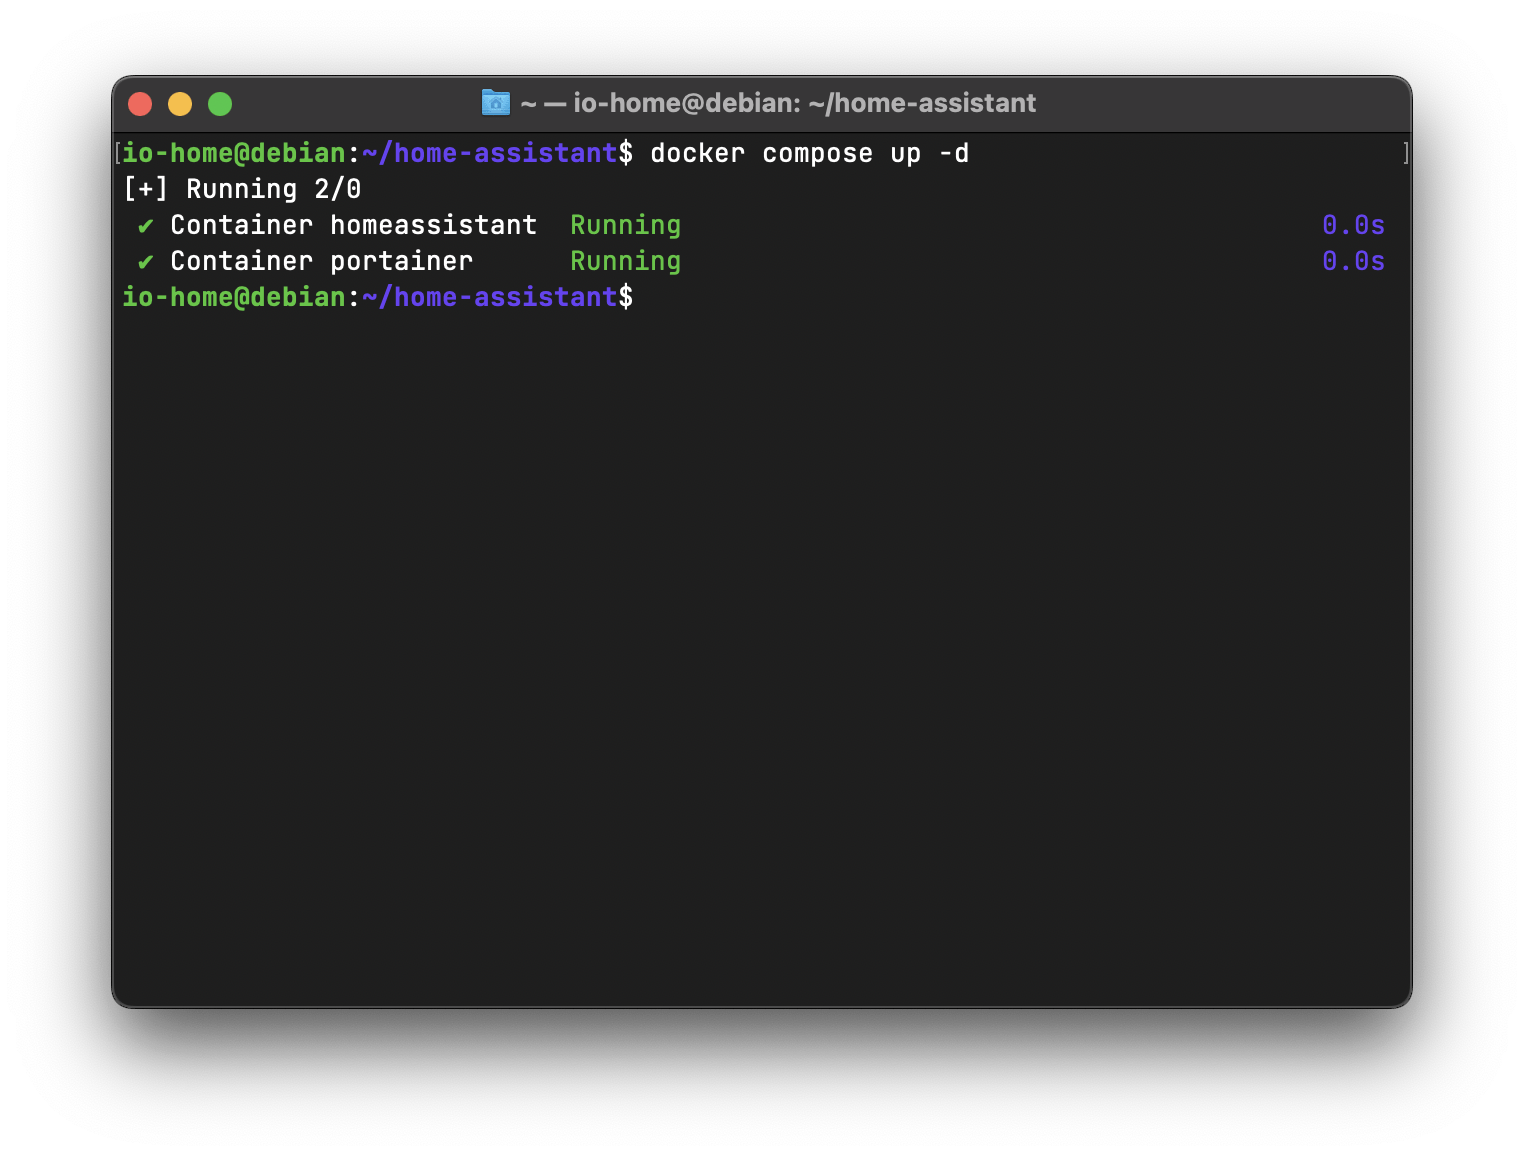Click the green zoom button
The image size is (1524, 1156).
click(x=219, y=103)
